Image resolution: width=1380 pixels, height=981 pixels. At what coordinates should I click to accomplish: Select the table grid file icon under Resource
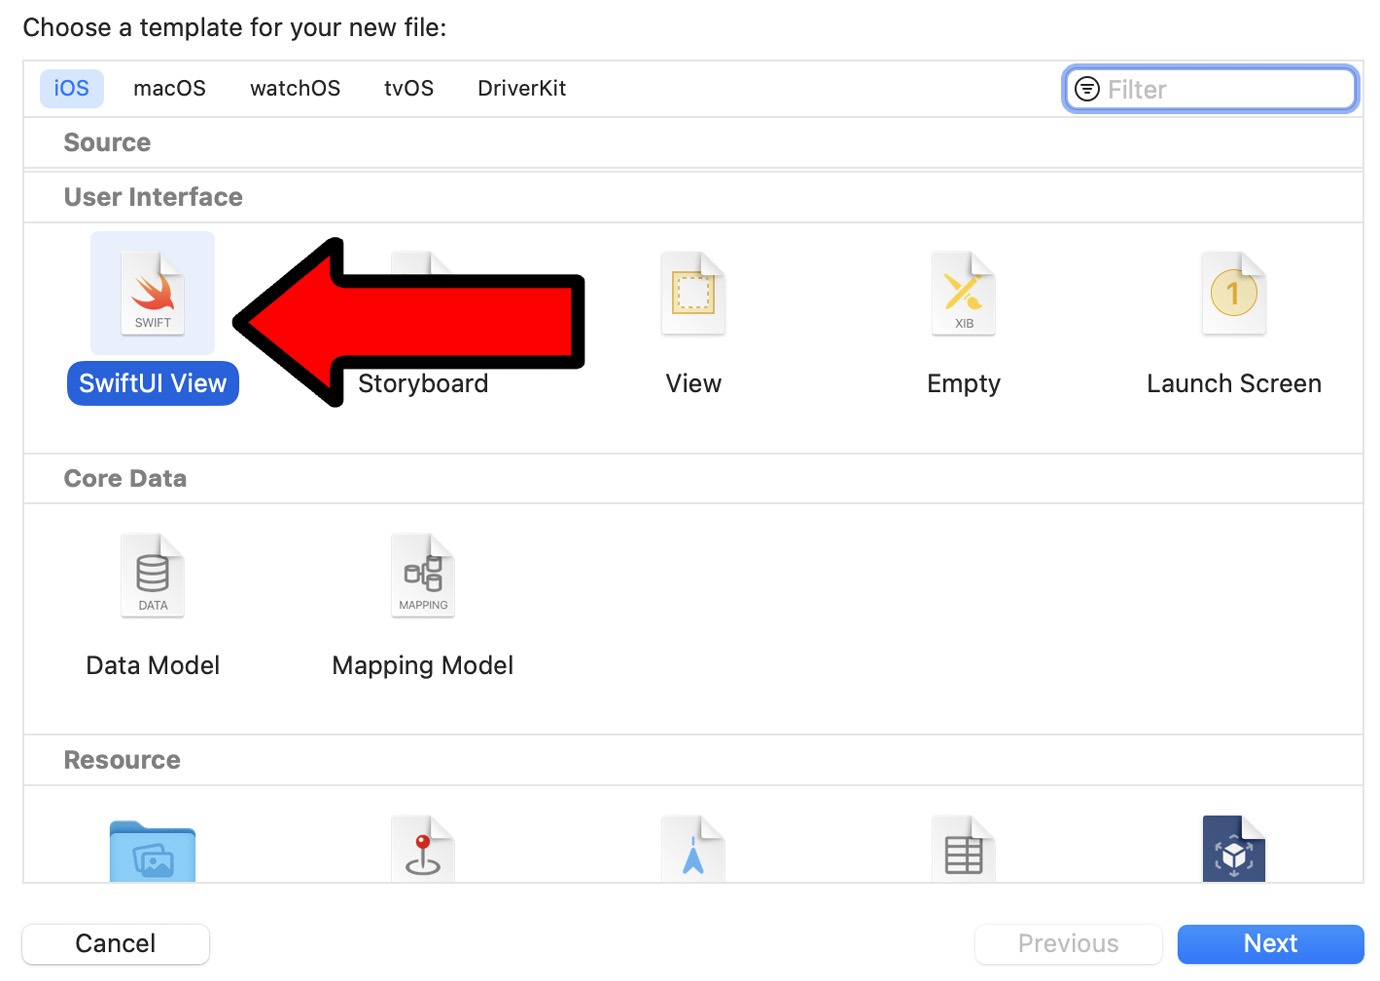963,849
